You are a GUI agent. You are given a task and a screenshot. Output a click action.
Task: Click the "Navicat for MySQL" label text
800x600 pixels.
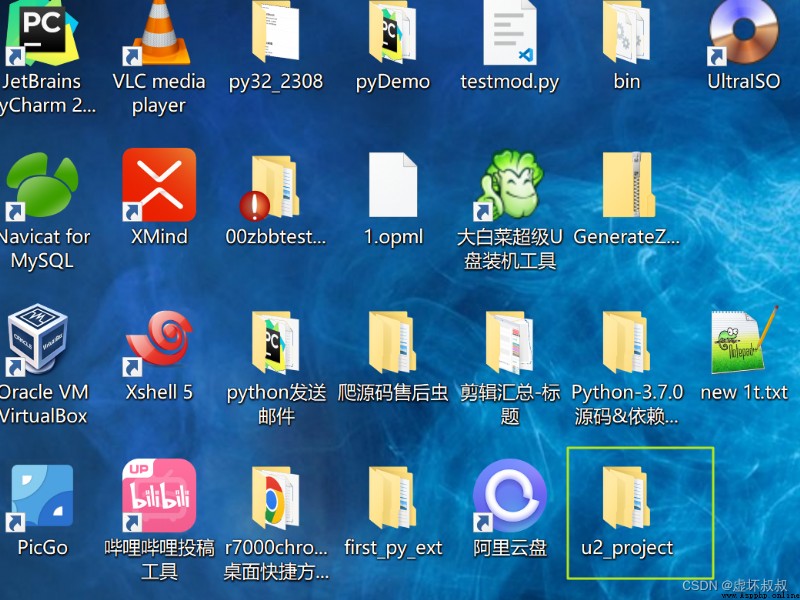(43, 249)
